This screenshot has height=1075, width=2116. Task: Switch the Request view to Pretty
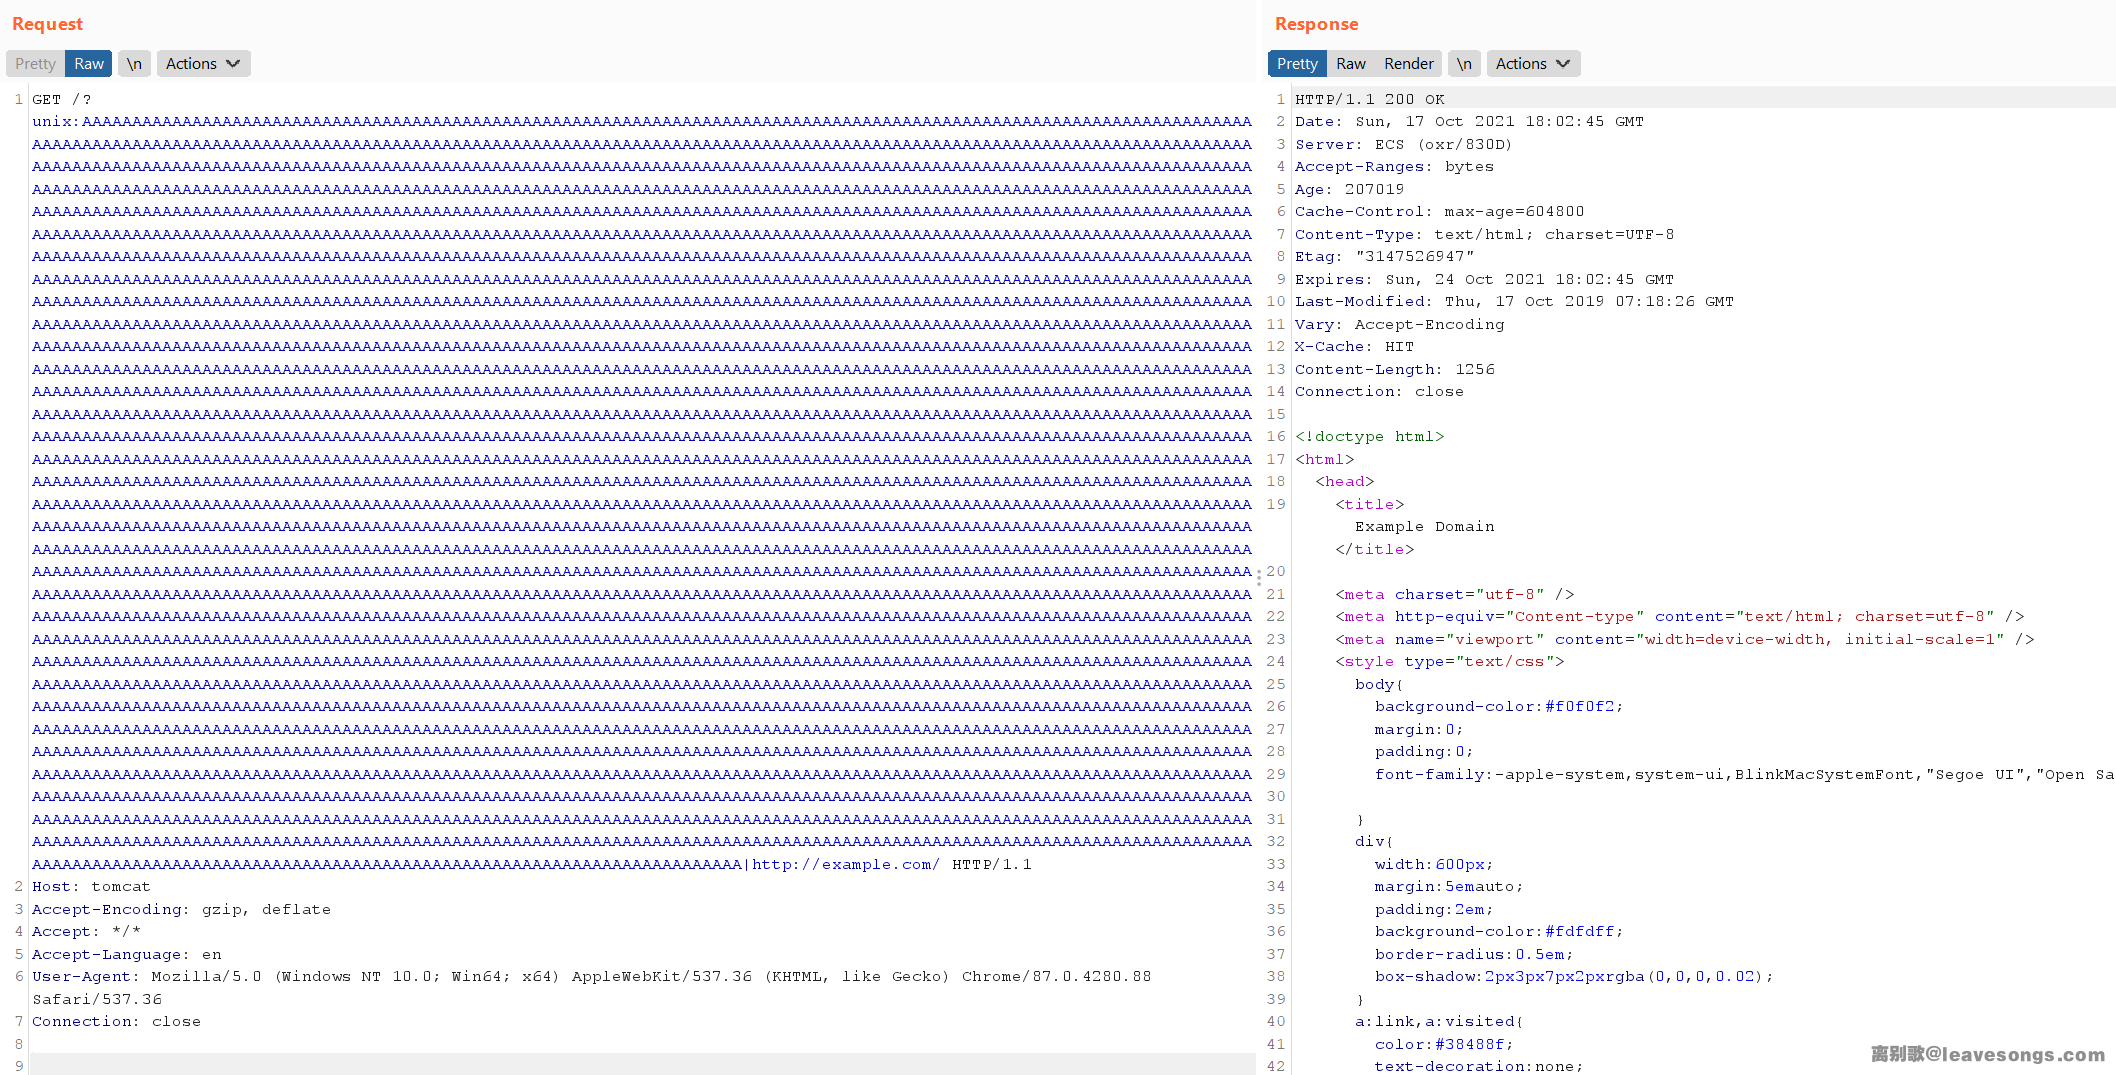point(35,64)
